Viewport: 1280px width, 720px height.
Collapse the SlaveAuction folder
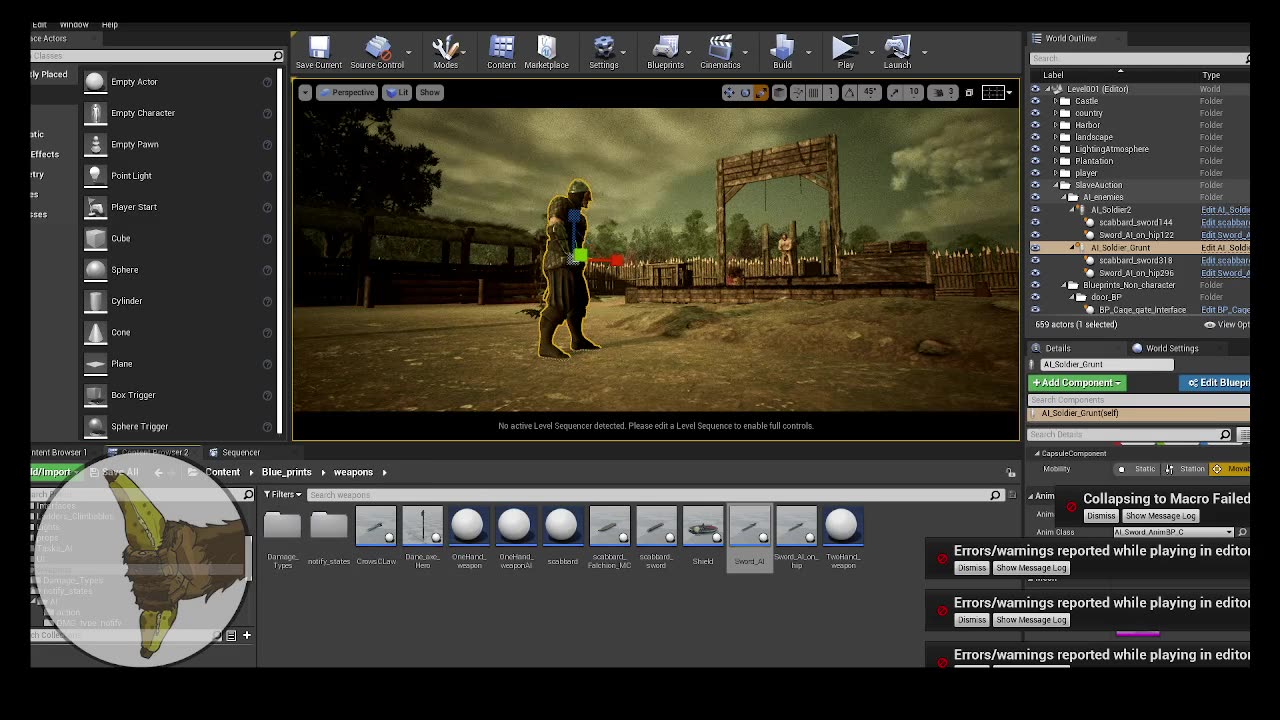(x=1055, y=185)
